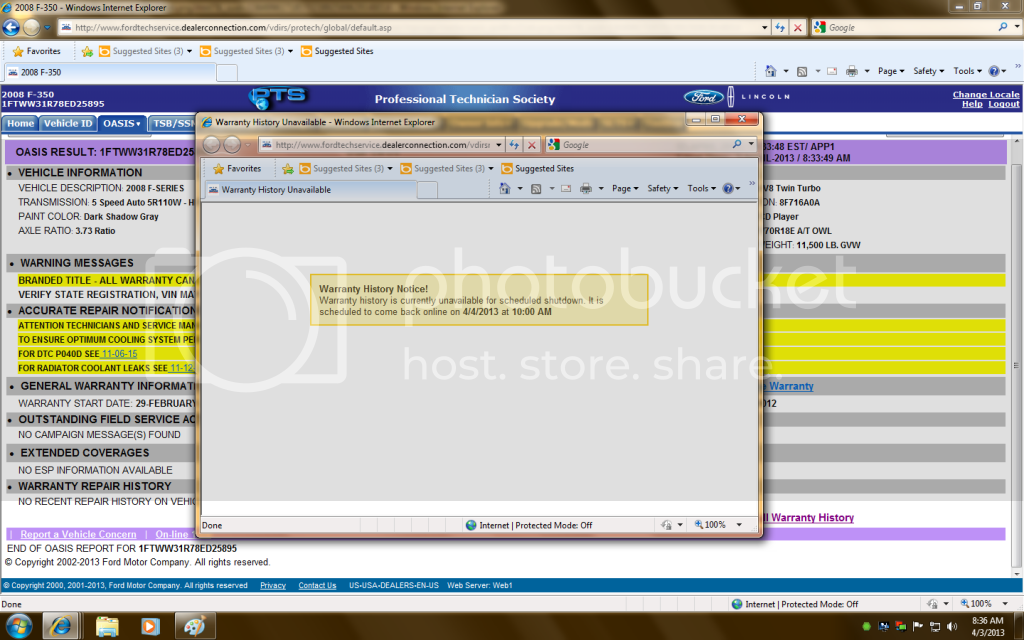Open the Contact Us footer link

(x=317, y=586)
